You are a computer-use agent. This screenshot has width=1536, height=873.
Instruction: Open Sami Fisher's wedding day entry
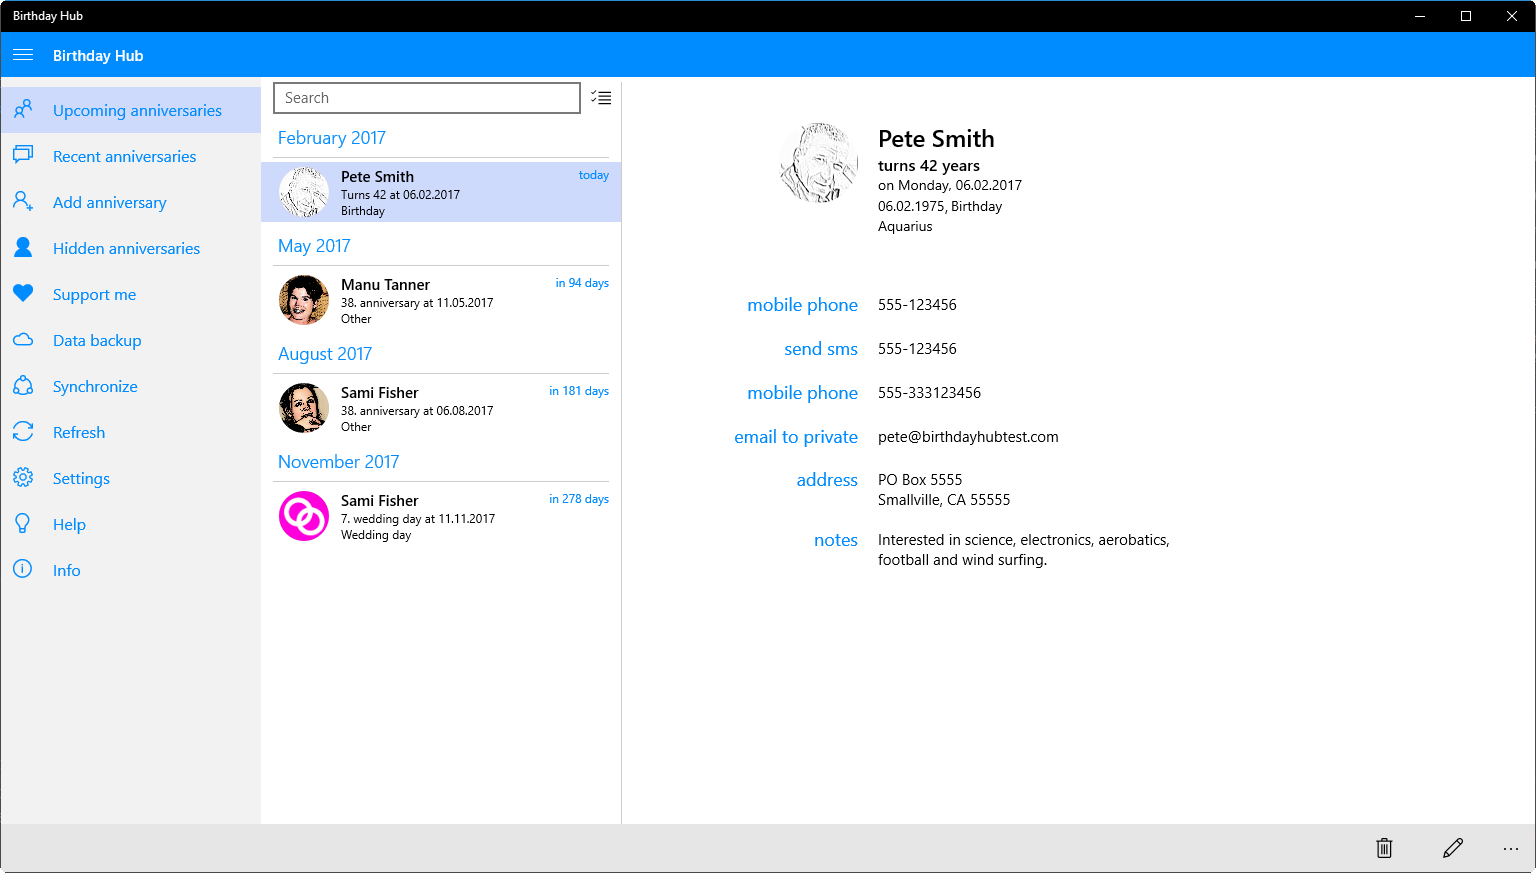click(x=440, y=516)
